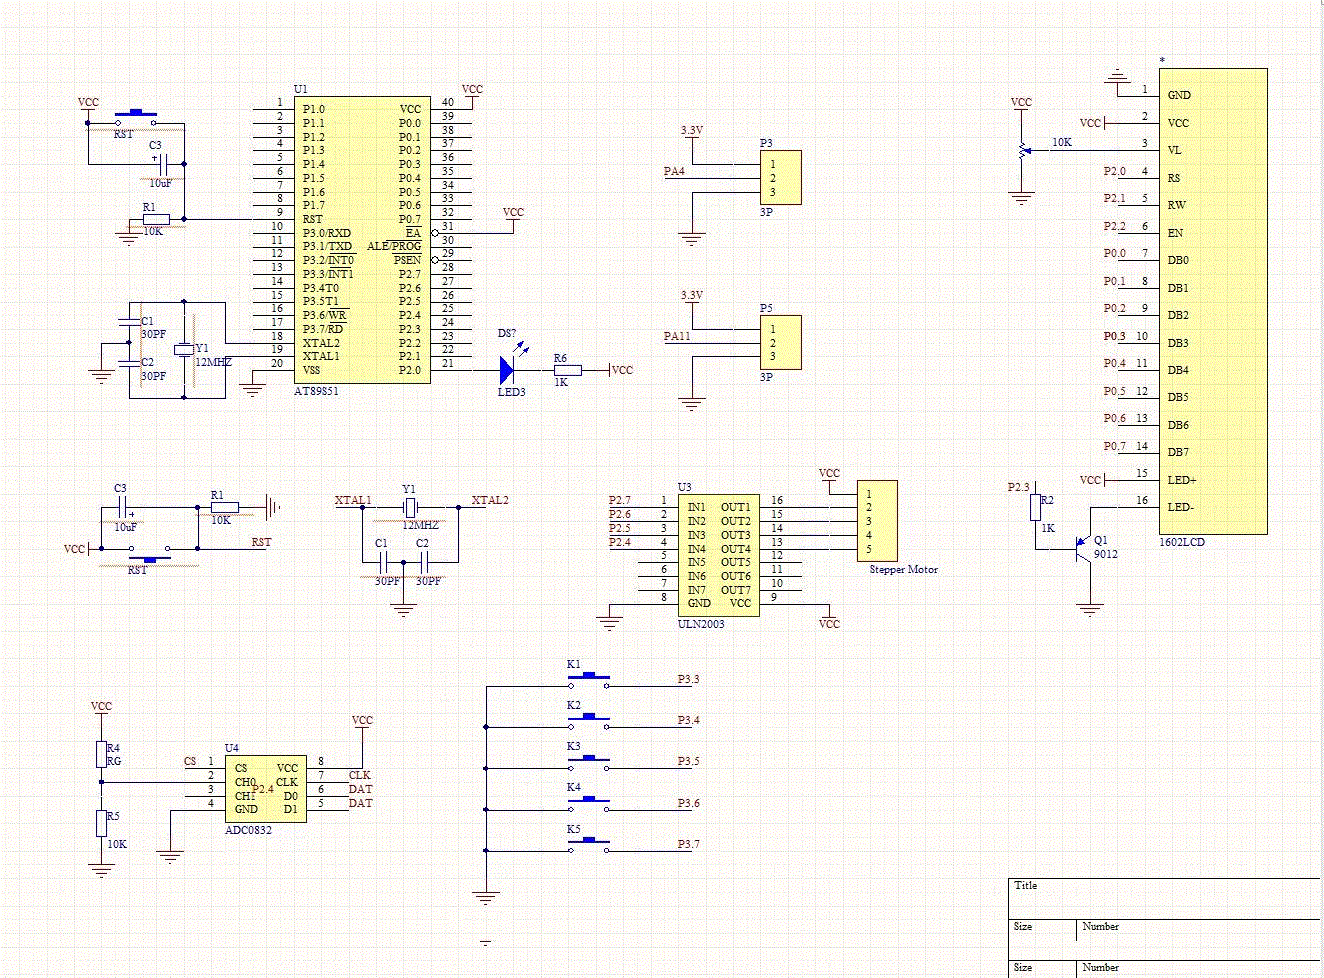
Task: Click the CLK net label beside ADC0832
Action: [359, 775]
